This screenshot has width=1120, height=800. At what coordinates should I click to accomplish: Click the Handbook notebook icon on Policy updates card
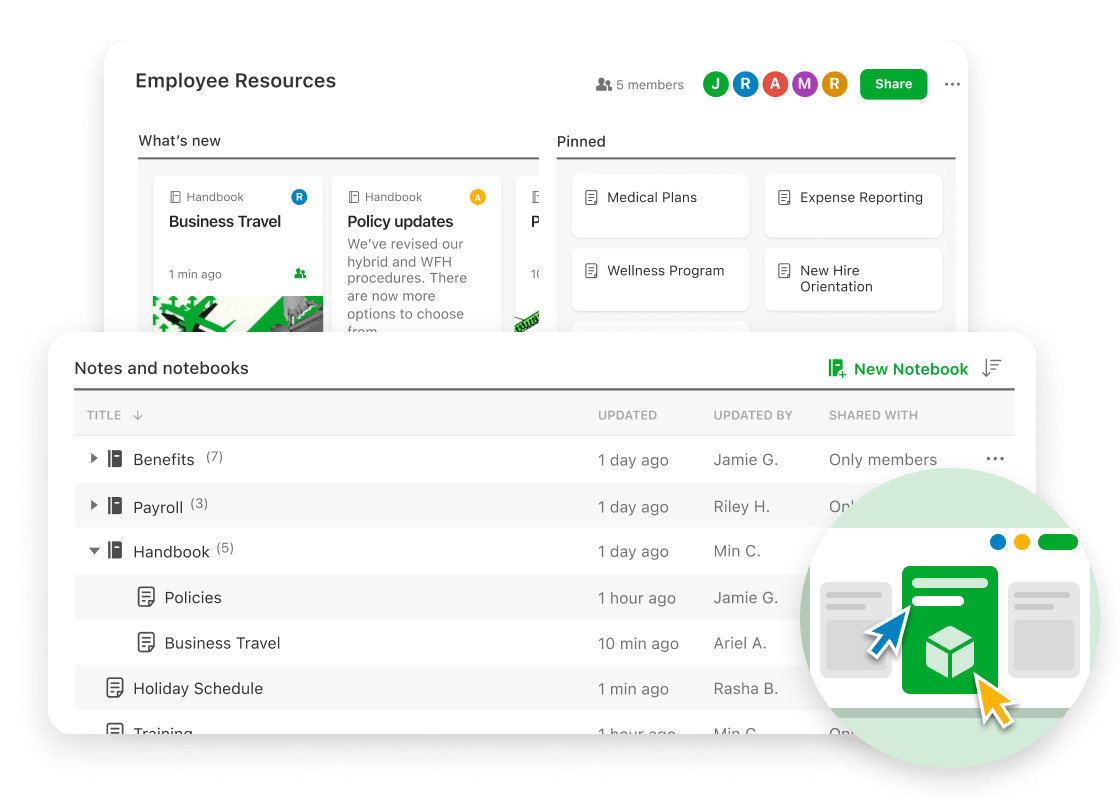[x=354, y=196]
